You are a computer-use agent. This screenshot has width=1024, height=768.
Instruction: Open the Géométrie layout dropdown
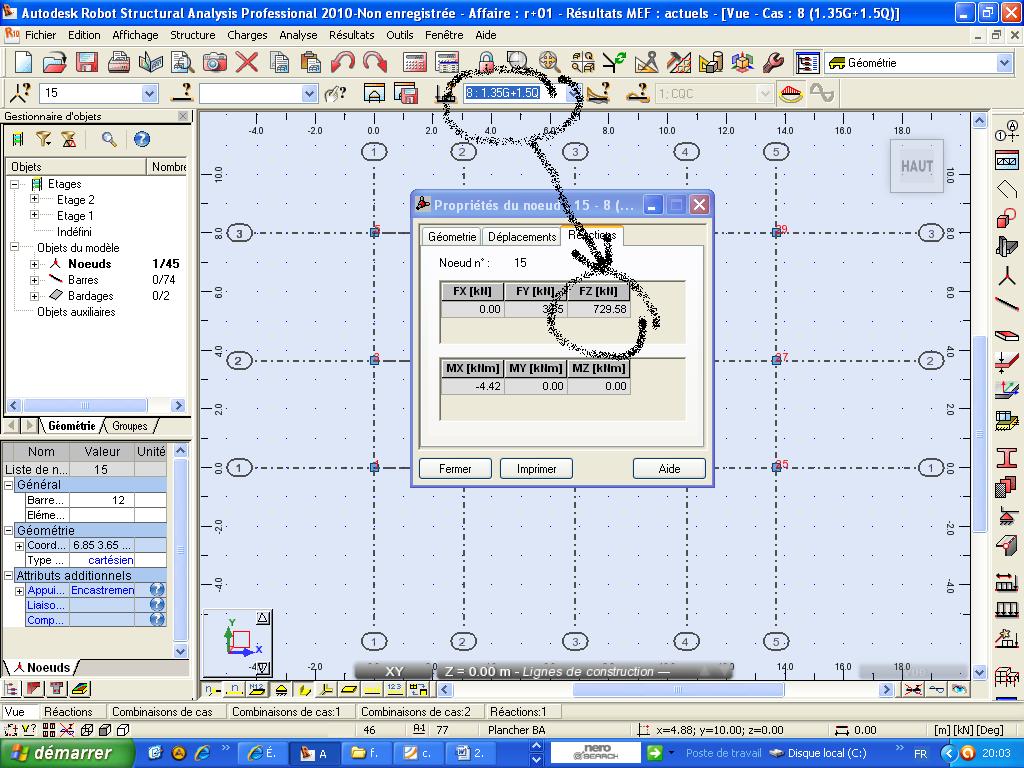1004,63
